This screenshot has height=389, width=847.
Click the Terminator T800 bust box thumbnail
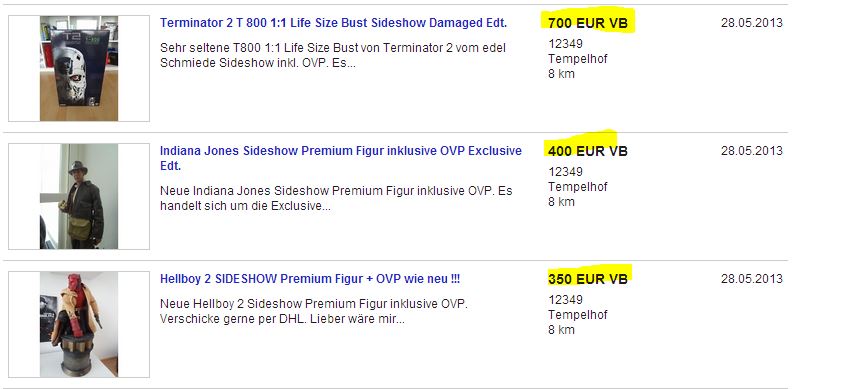pos(79,68)
